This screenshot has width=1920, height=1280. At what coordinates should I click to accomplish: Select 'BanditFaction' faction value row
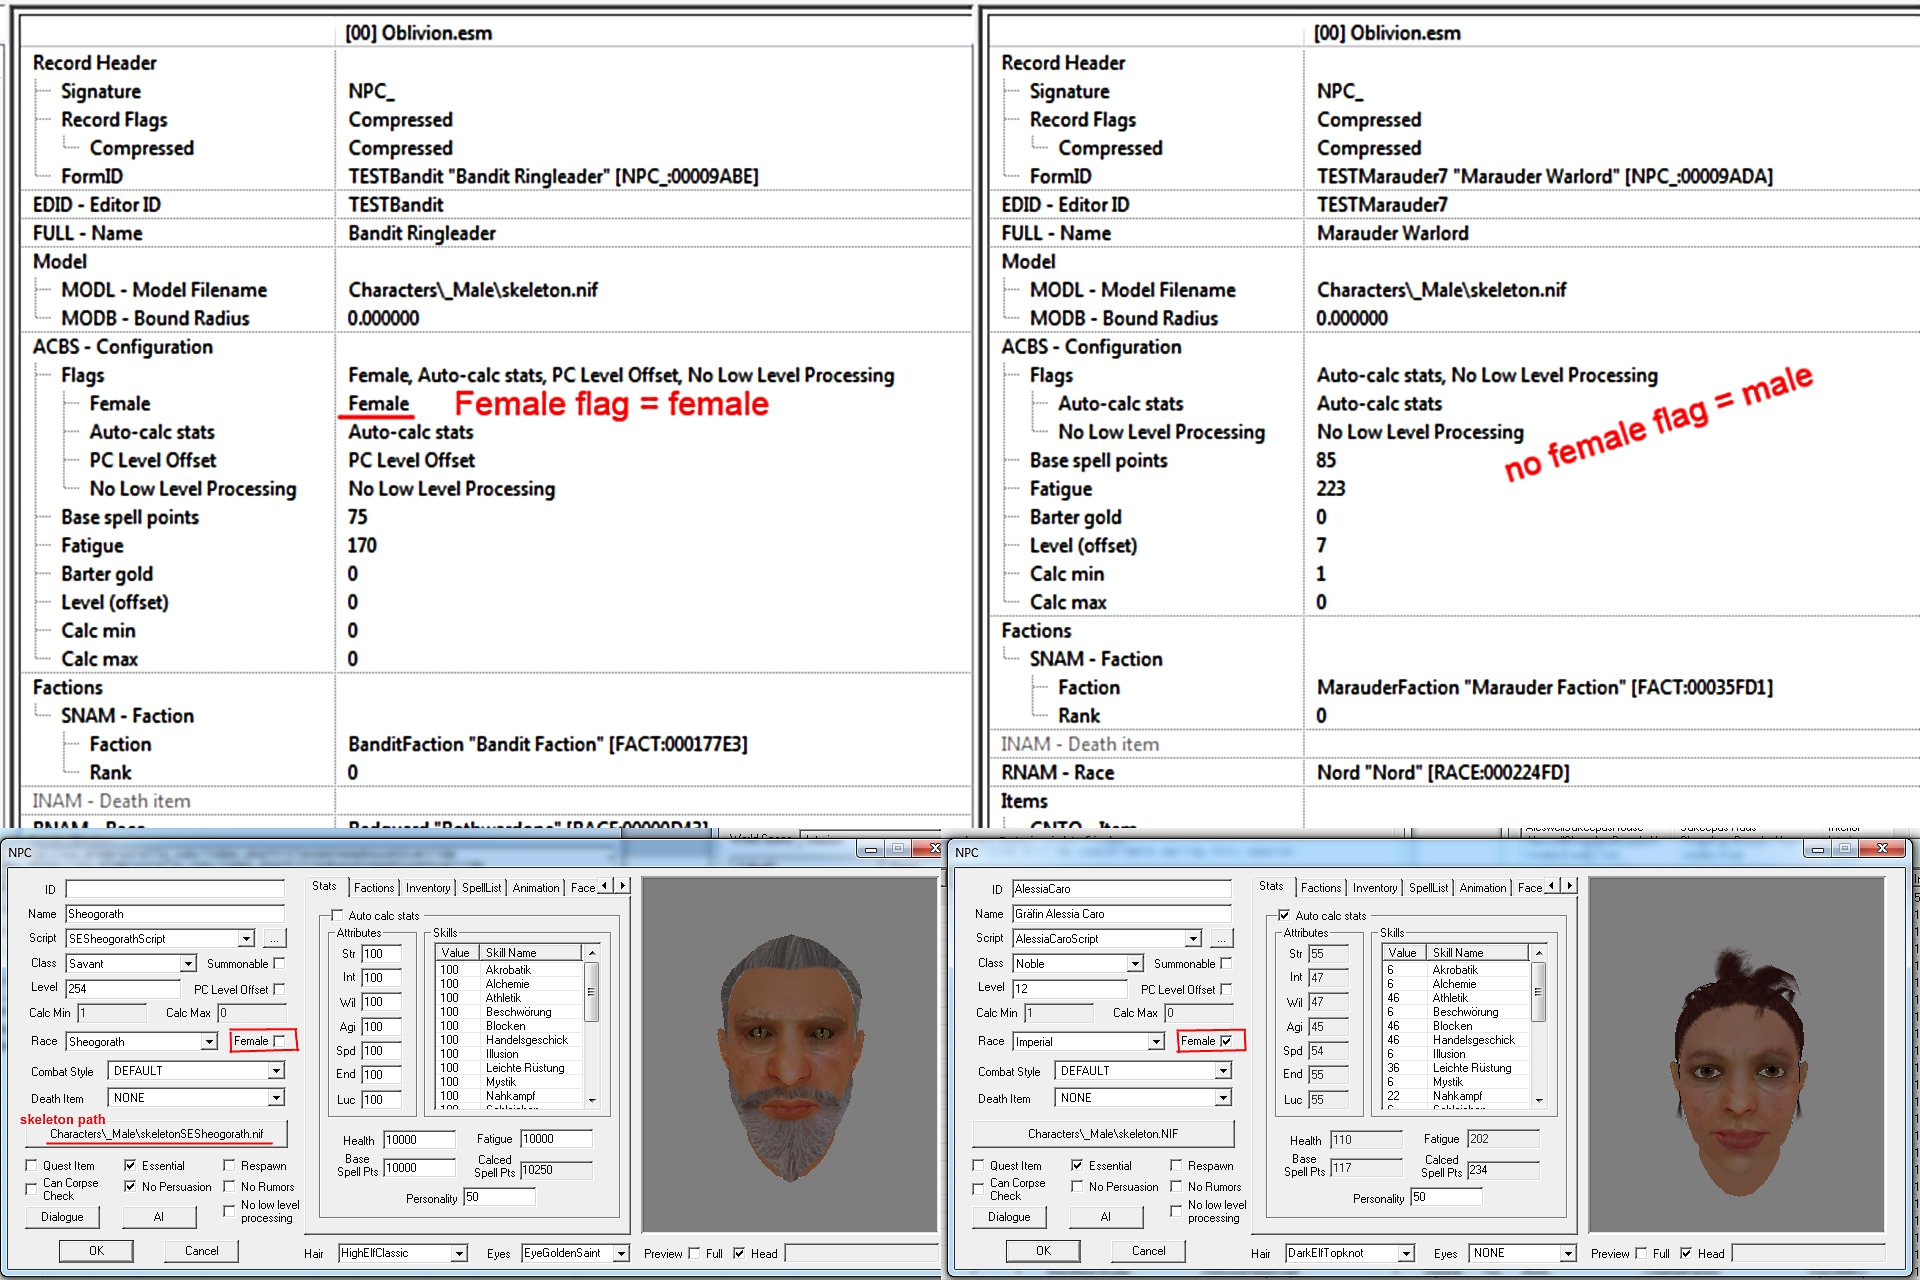pos(548,745)
